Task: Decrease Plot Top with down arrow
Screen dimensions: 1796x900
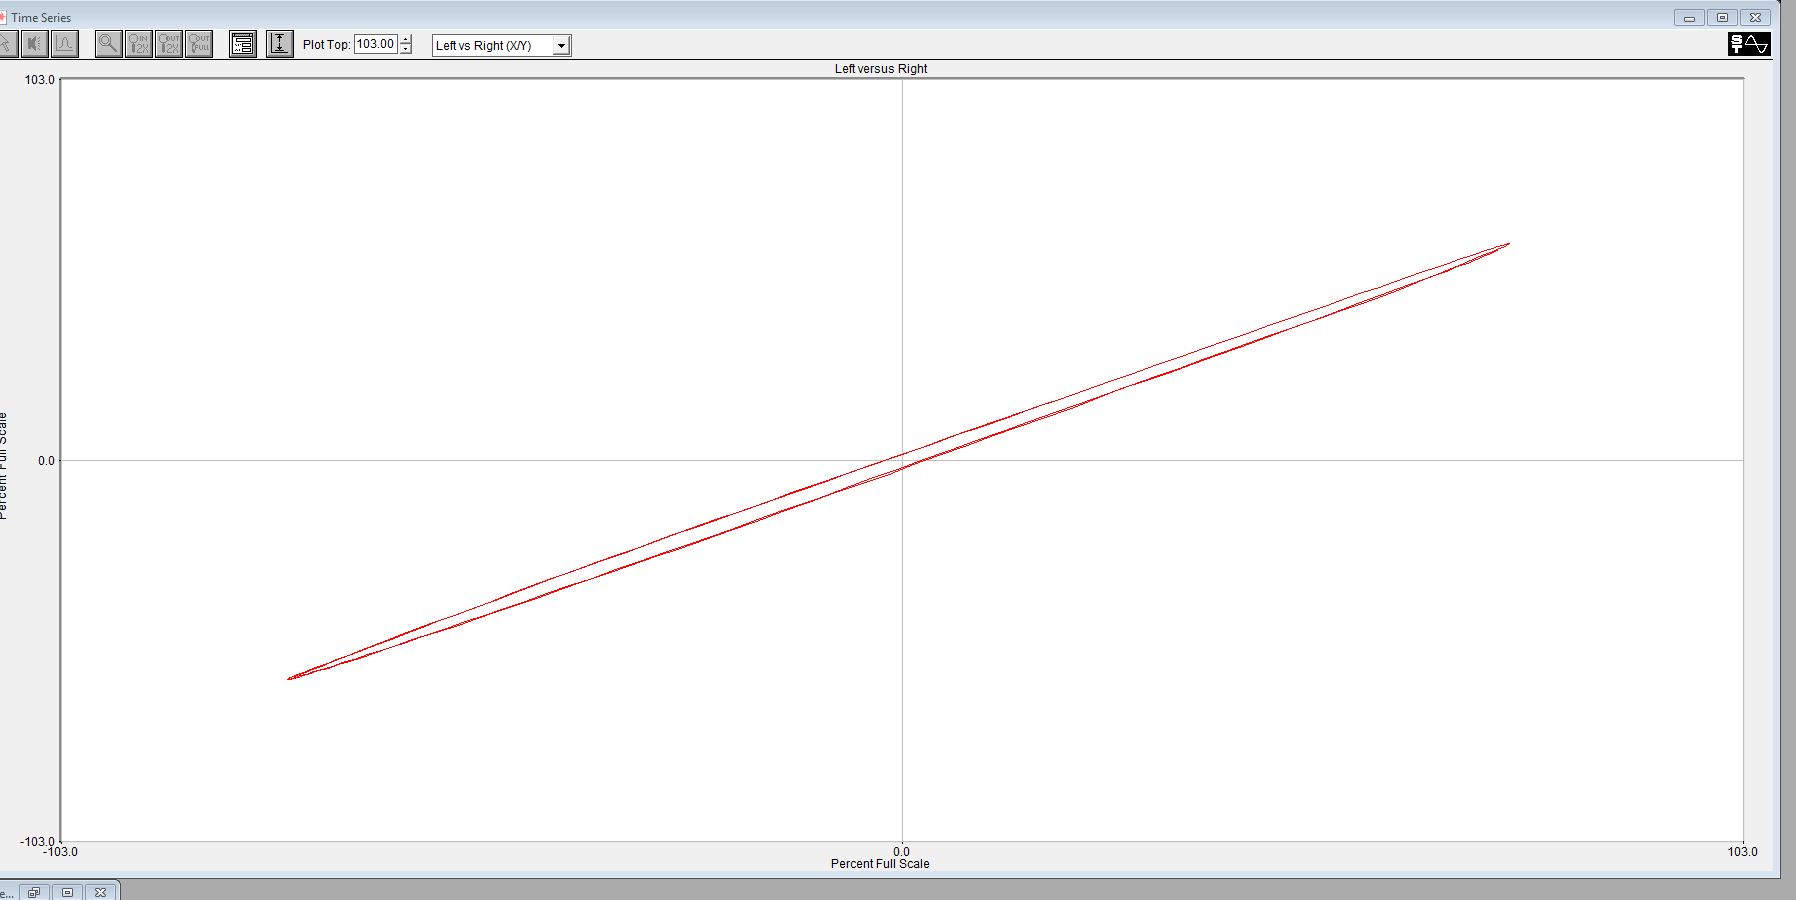Action: (405, 49)
